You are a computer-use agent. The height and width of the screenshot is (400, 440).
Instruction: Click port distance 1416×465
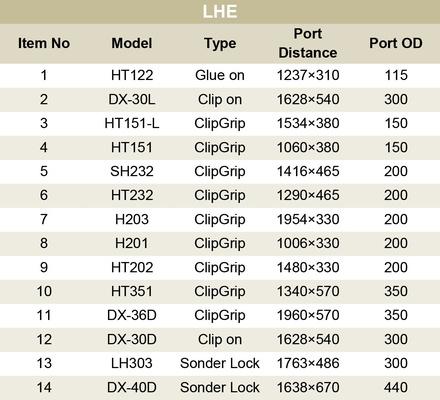coord(308,171)
